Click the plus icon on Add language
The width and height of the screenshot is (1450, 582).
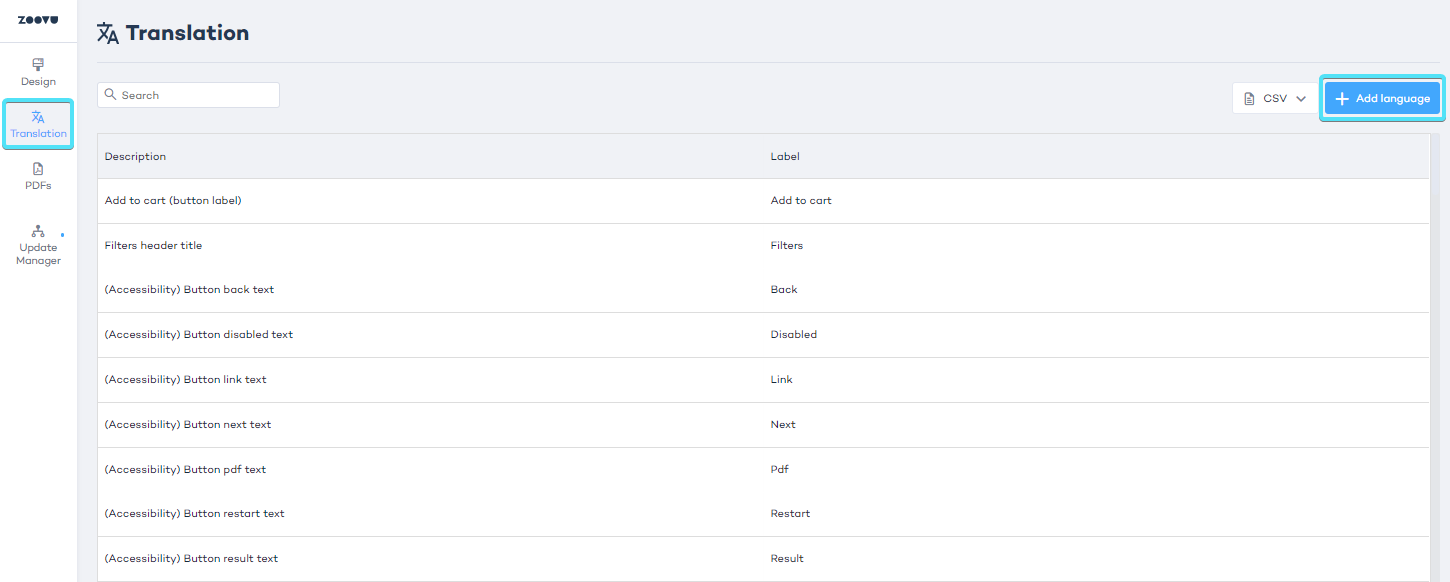tap(1341, 97)
